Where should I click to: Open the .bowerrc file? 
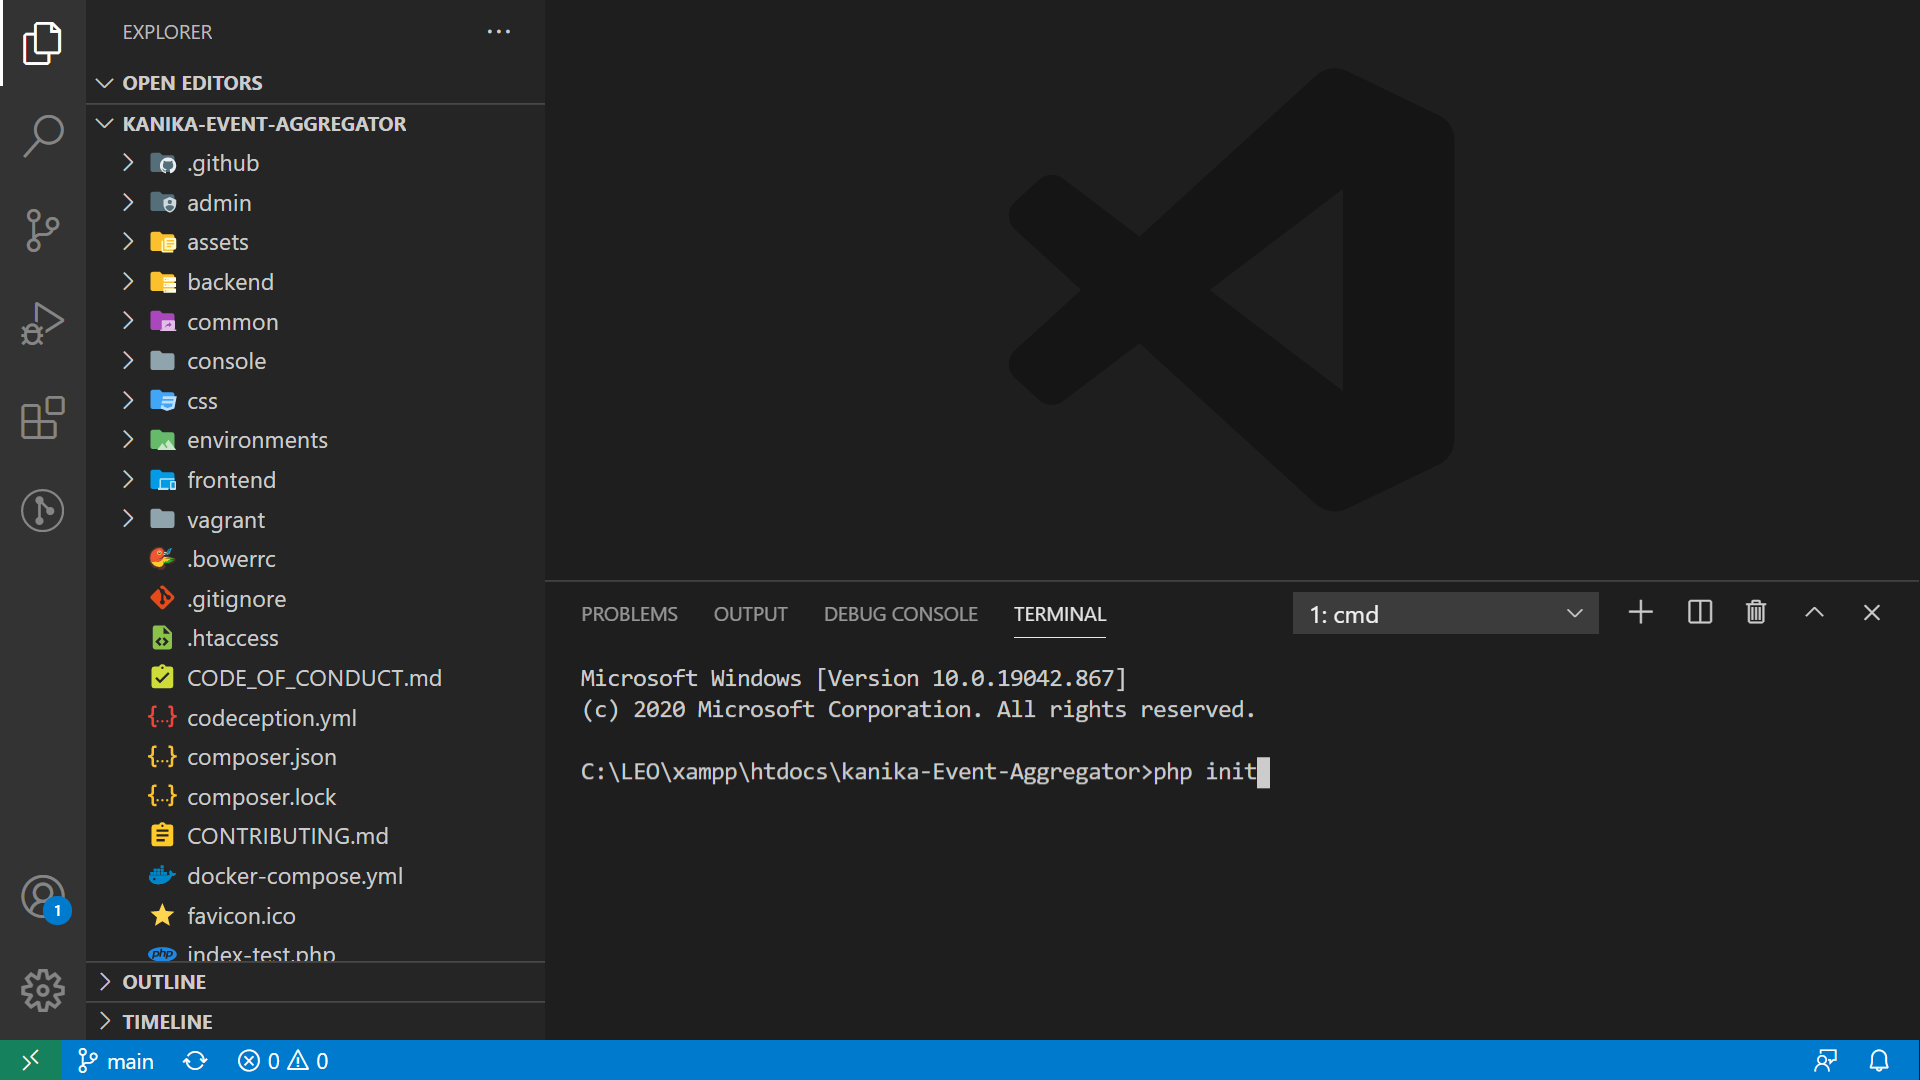(x=315, y=559)
